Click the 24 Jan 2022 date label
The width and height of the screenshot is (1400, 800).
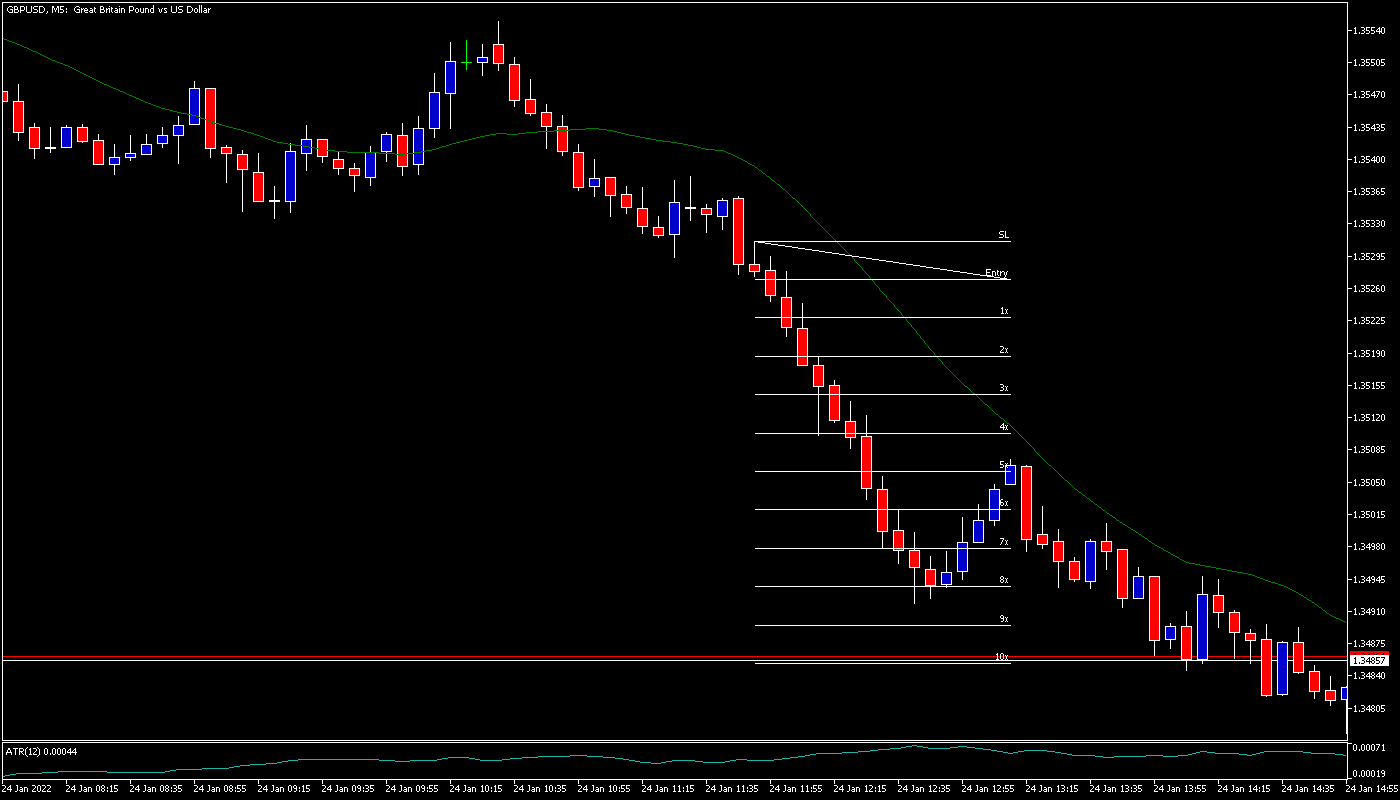26,789
